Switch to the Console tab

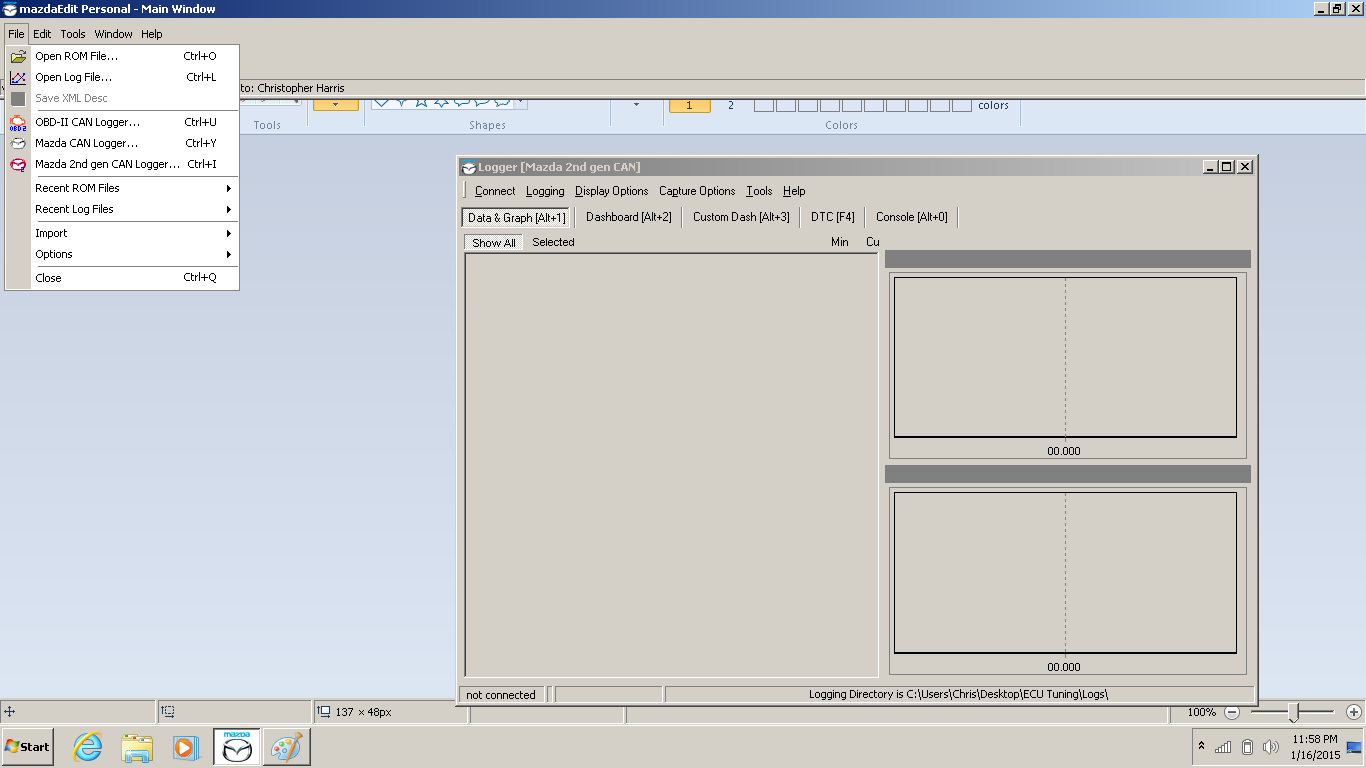click(912, 217)
